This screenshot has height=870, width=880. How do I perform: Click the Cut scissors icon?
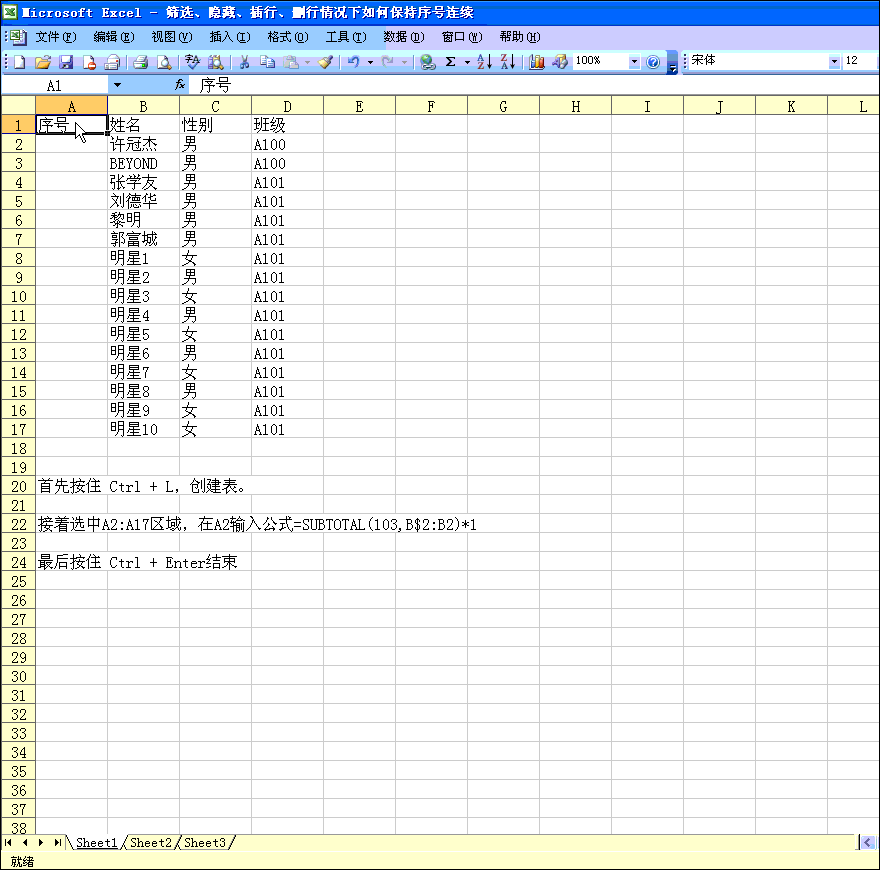pyautogui.click(x=243, y=62)
